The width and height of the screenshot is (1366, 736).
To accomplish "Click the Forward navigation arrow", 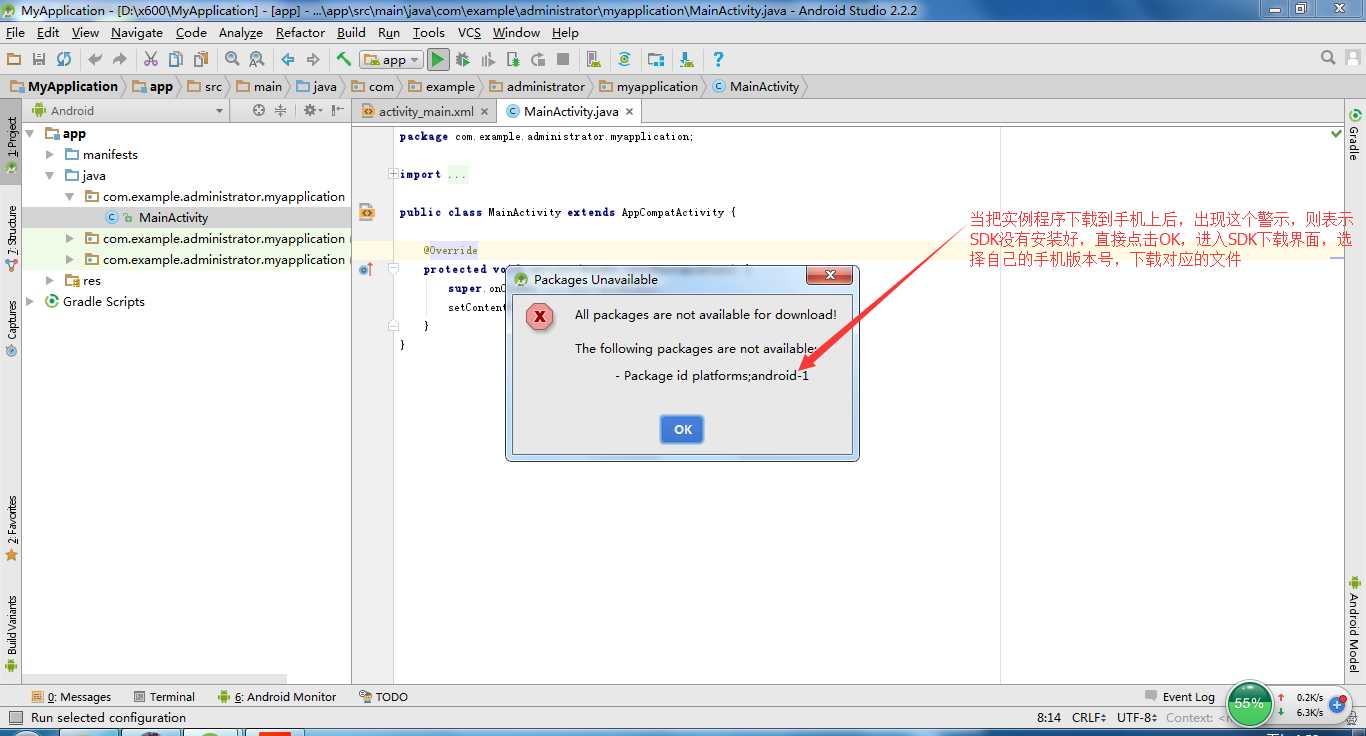I will 313,60.
